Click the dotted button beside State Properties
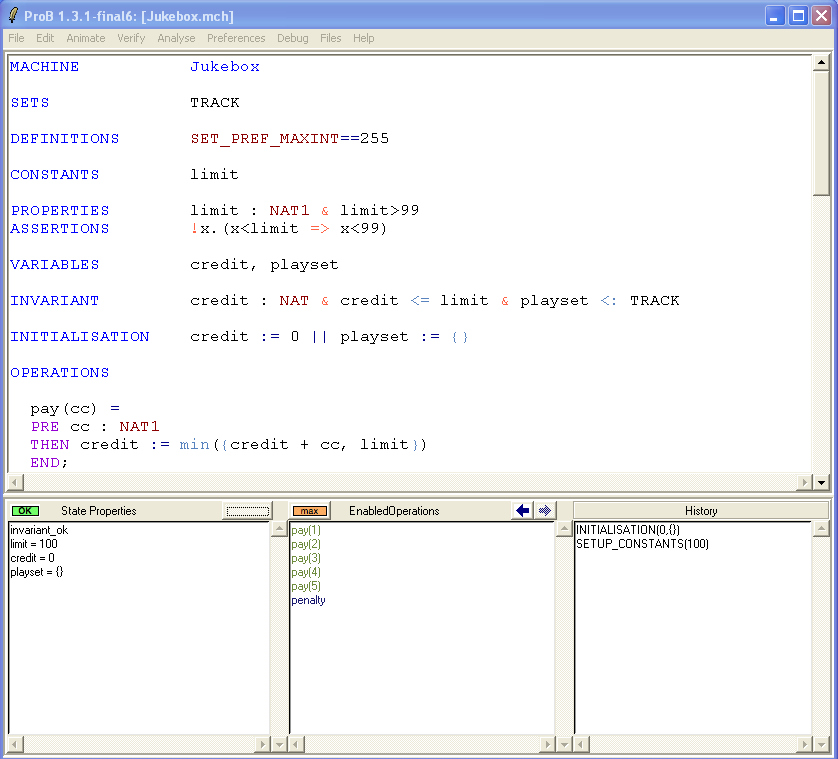The image size is (838, 759). tap(247, 511)
